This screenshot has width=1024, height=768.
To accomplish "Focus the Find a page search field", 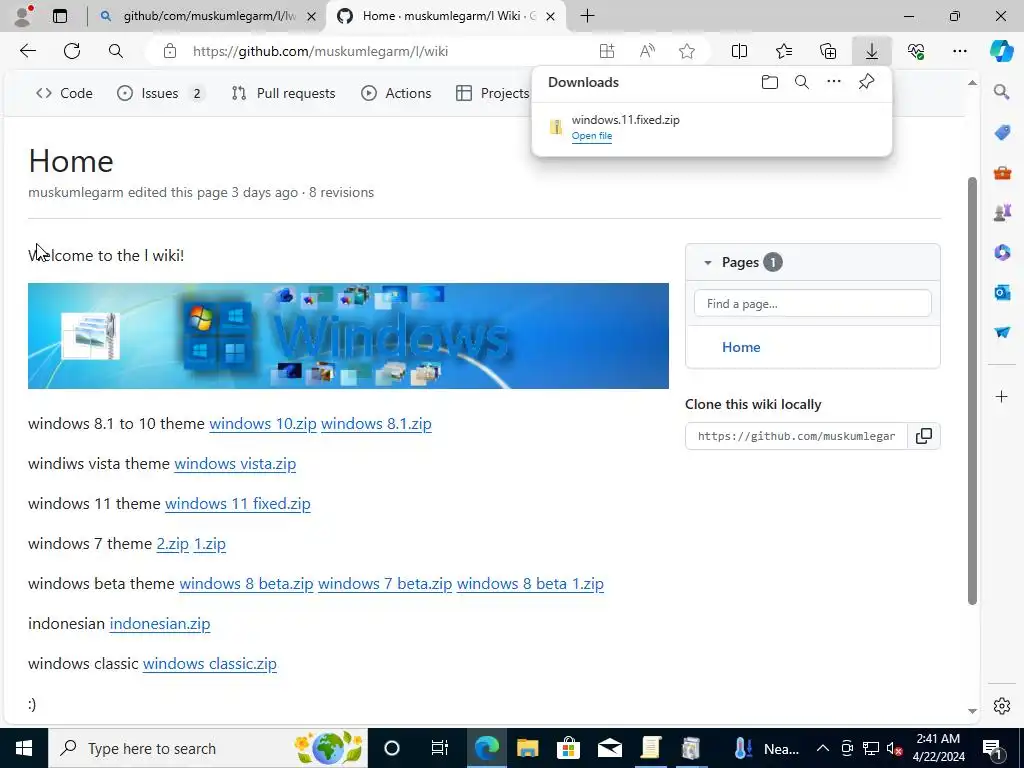I will click(x=812, y=304).
